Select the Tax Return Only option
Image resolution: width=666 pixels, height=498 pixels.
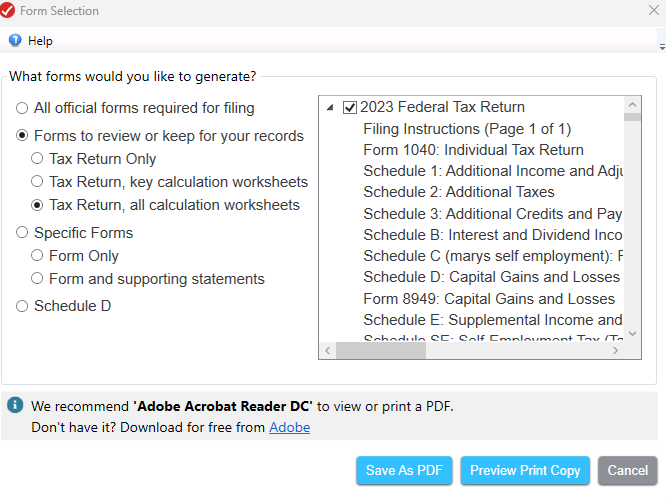coord(37,158)
